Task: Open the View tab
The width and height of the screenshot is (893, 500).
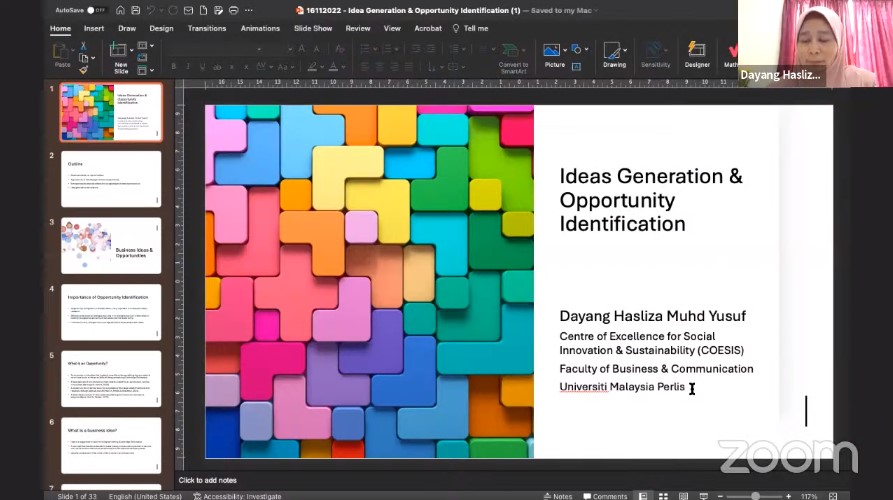Action: [392, 28]
